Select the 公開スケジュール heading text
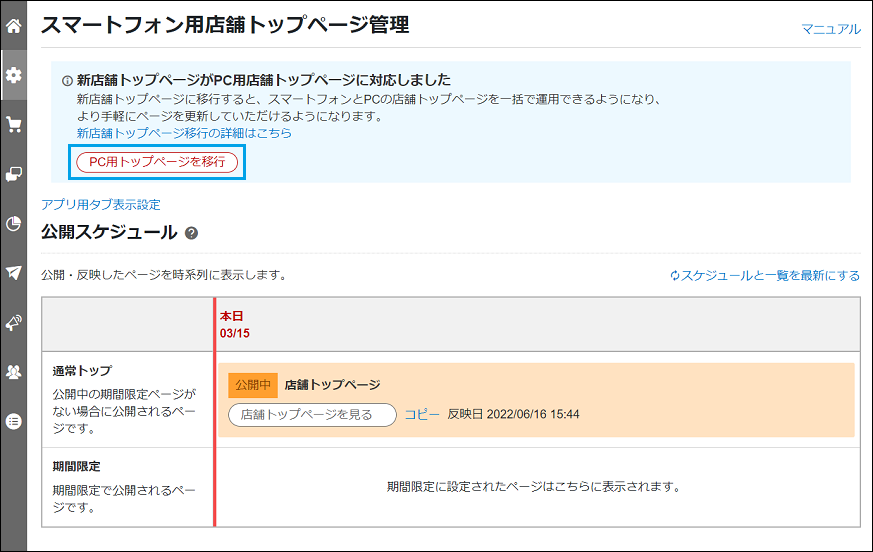Image resolution: width=873 pixels, height=552 pixels. [x=109, y=232]
